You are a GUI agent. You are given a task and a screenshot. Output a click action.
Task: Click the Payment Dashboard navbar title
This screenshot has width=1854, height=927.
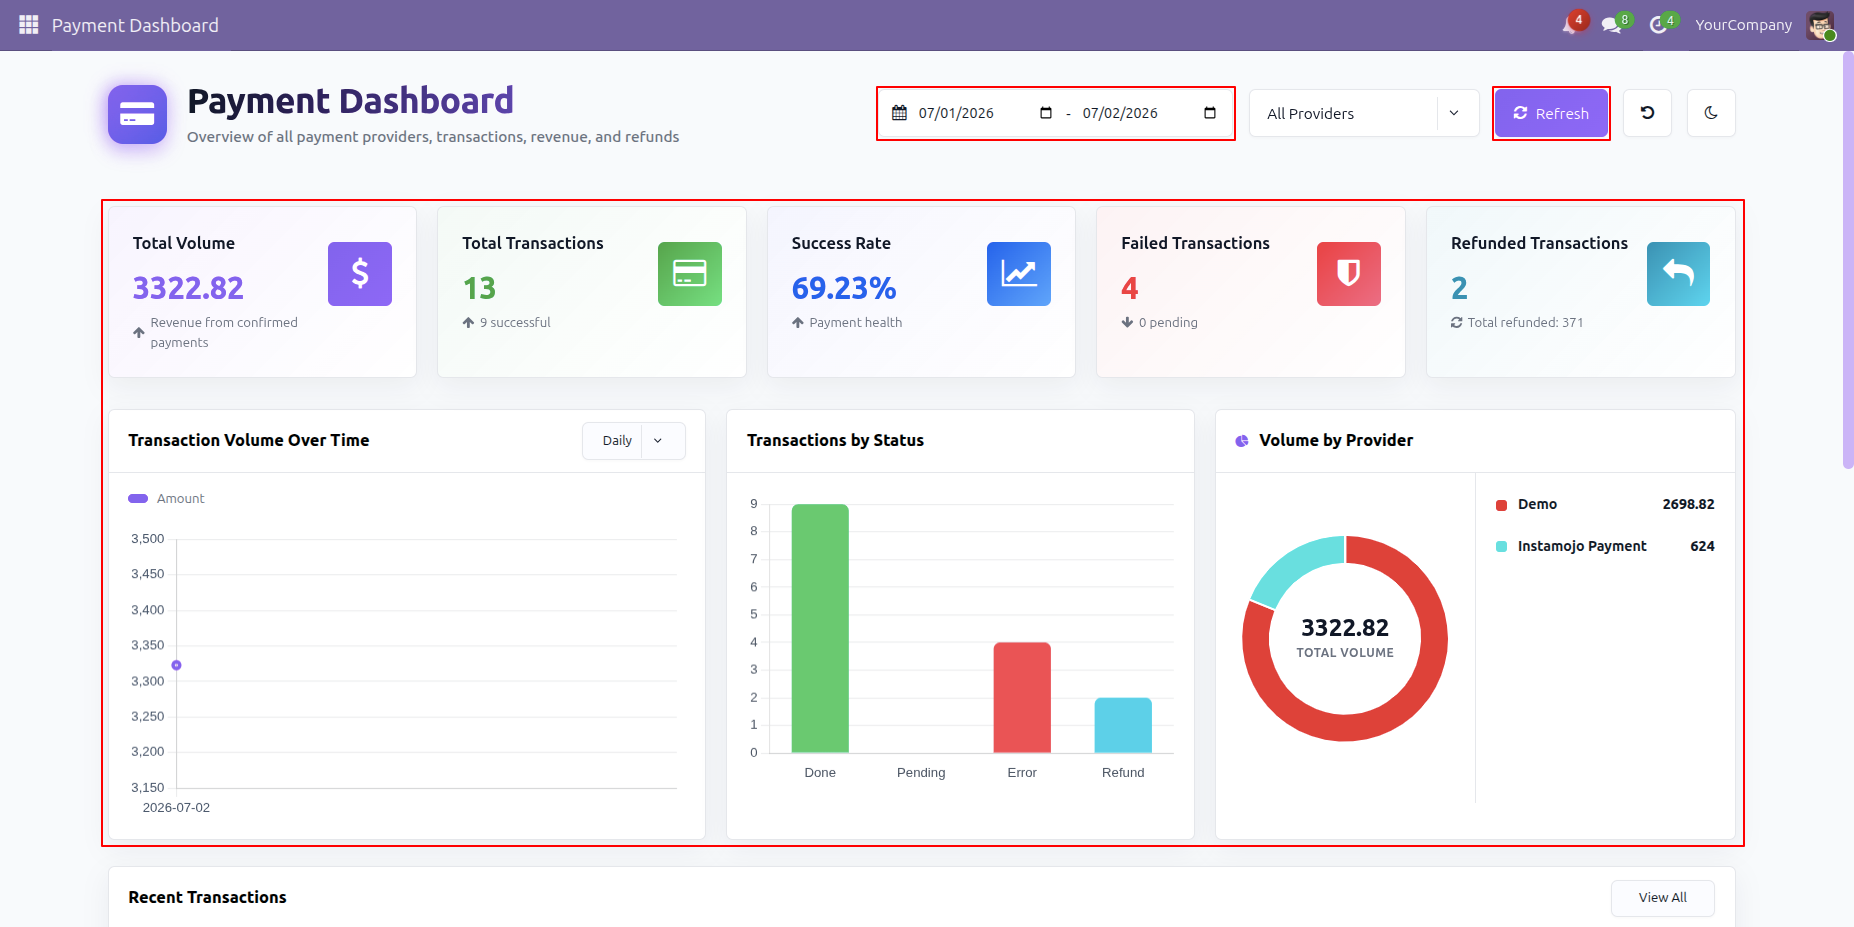click(135, 25)
